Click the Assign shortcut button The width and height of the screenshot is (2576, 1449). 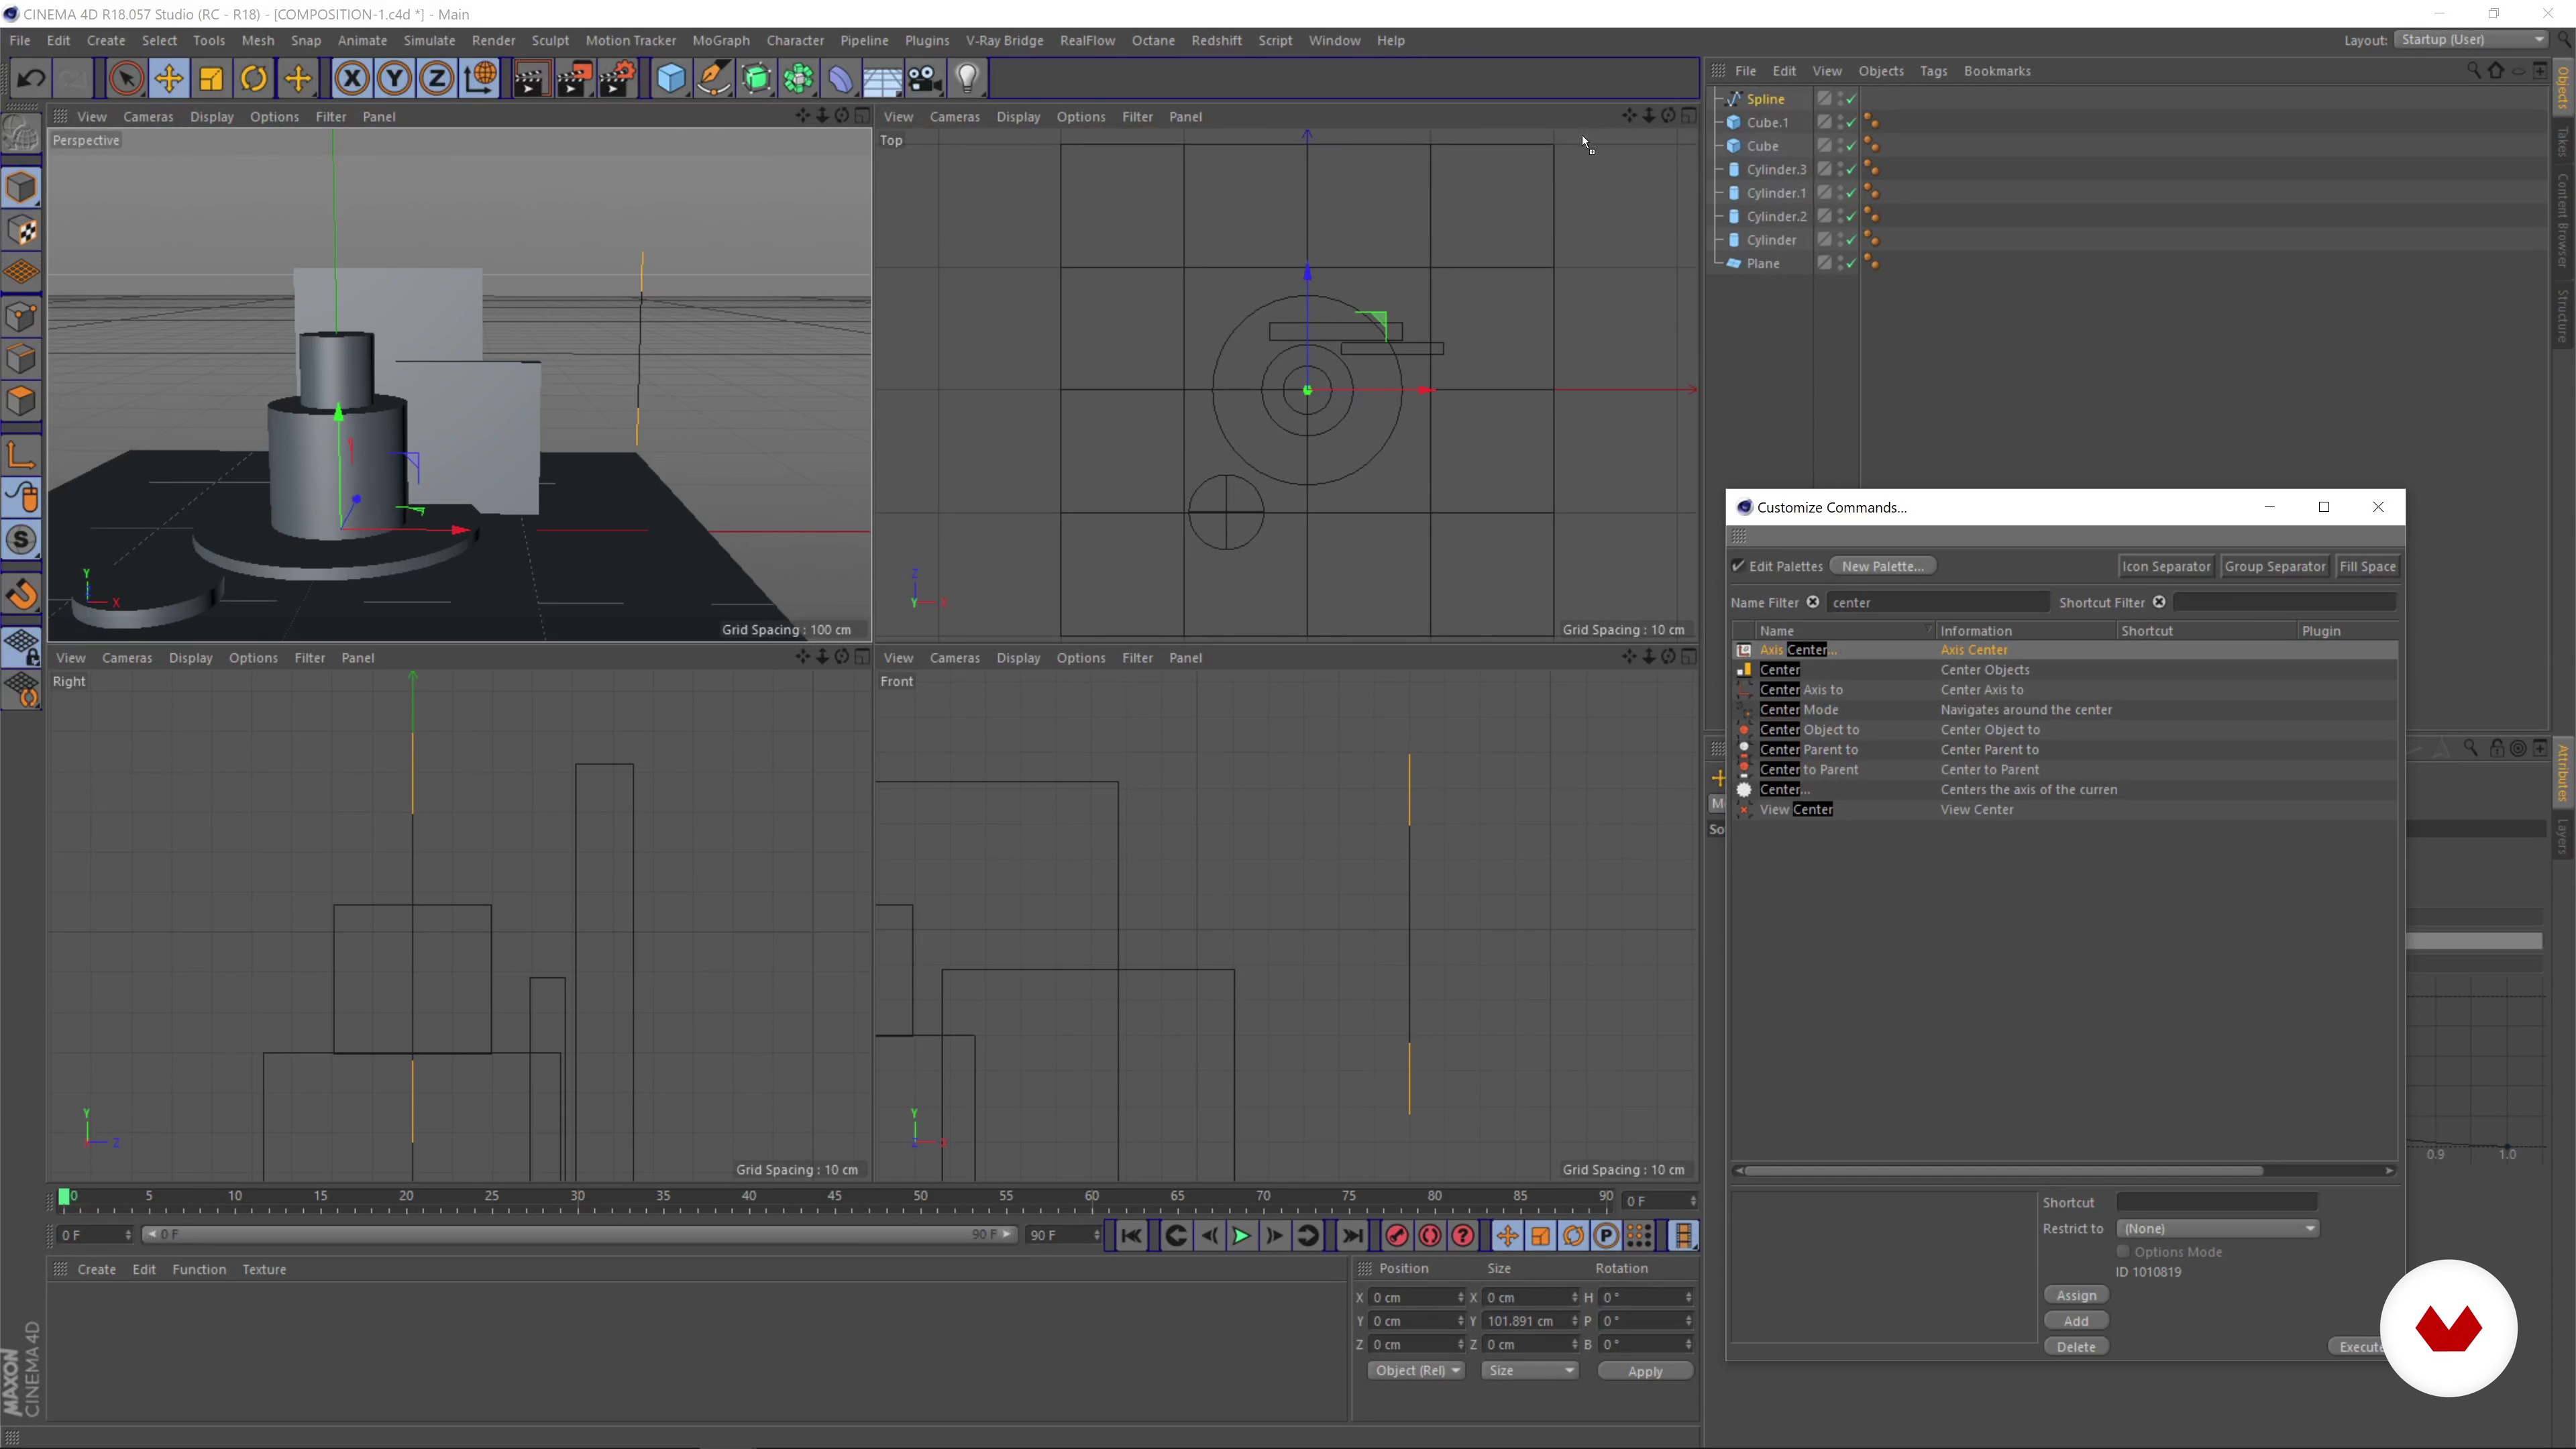click(x=2076, y=1295)
